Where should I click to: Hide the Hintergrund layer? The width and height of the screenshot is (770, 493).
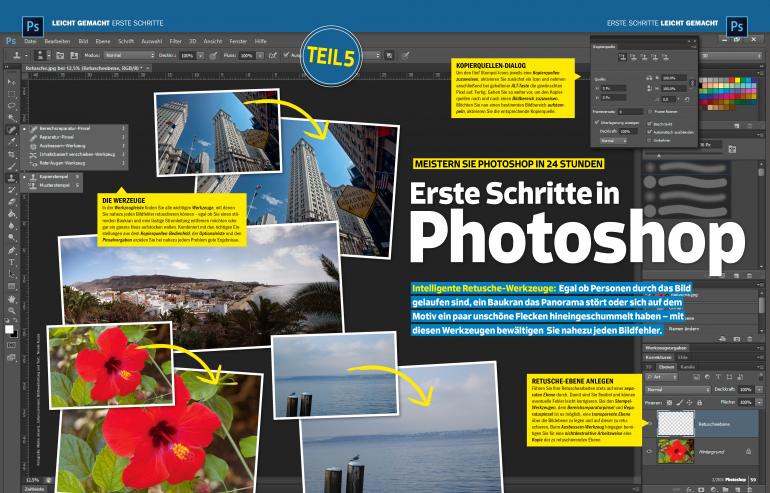(x=650, y=451)
